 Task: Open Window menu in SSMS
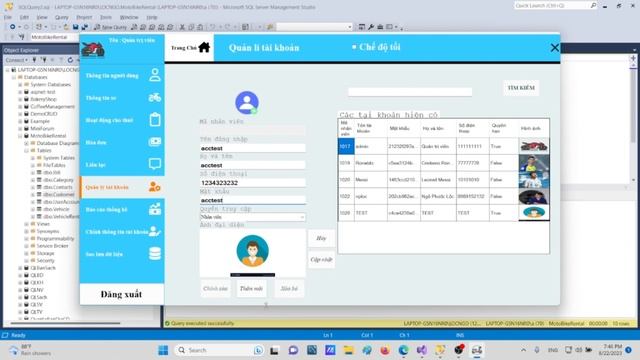(x=129, y=17)
